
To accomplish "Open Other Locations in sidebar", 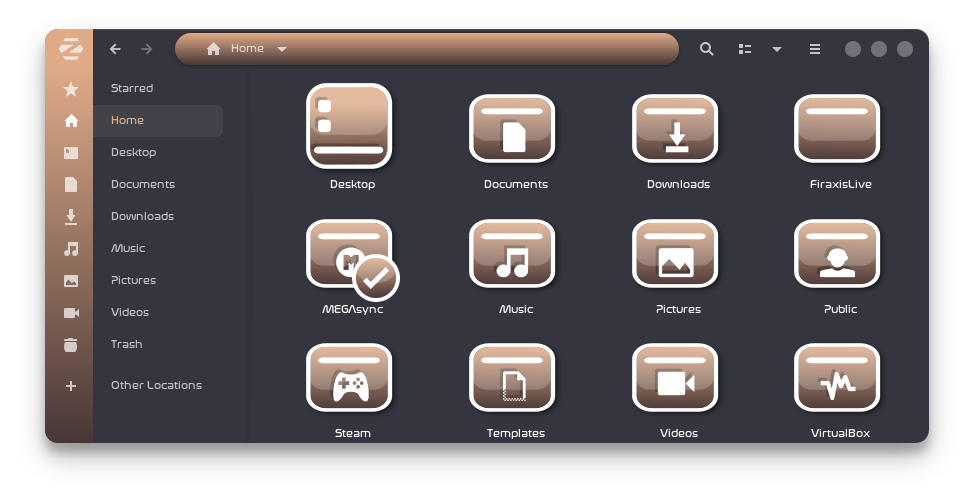I will (x=158, y=385).
